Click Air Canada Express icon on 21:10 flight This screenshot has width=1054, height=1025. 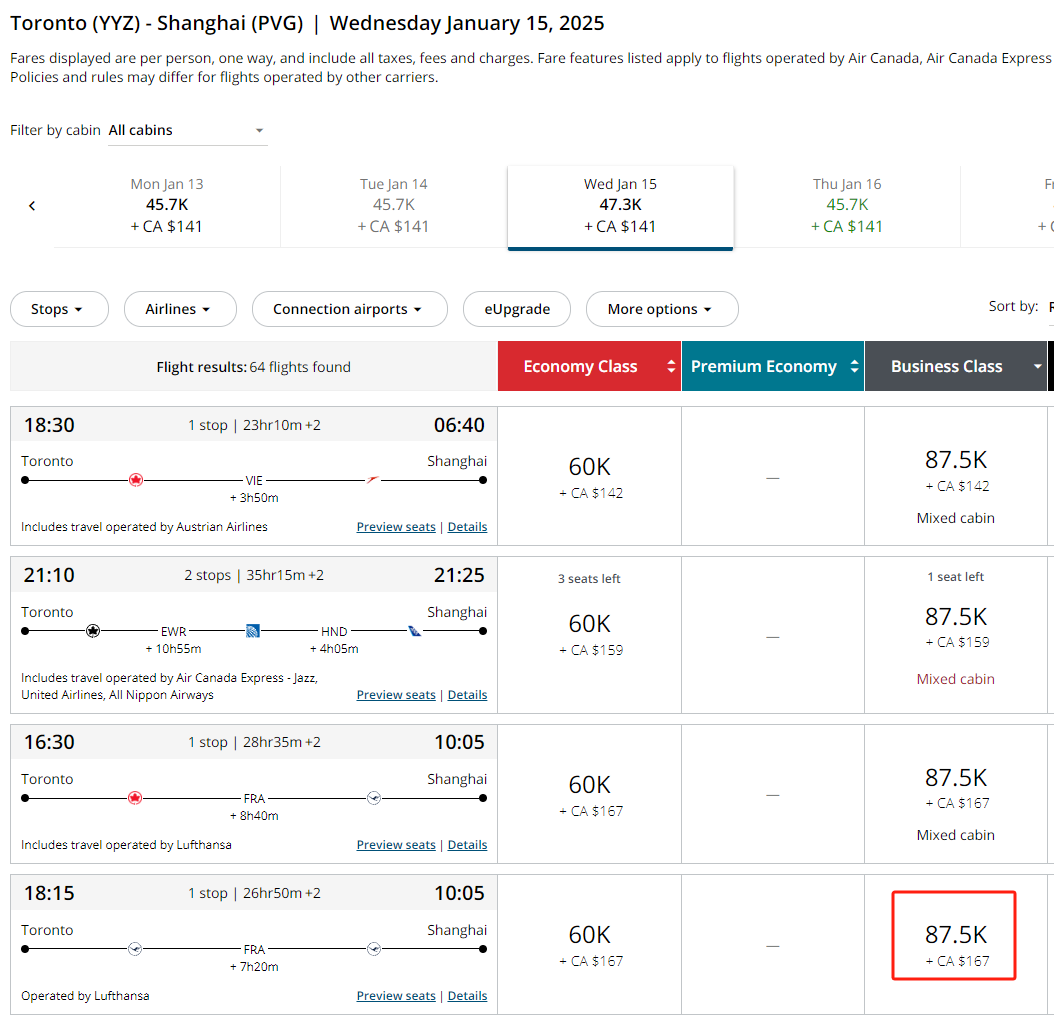pos(93,631)
